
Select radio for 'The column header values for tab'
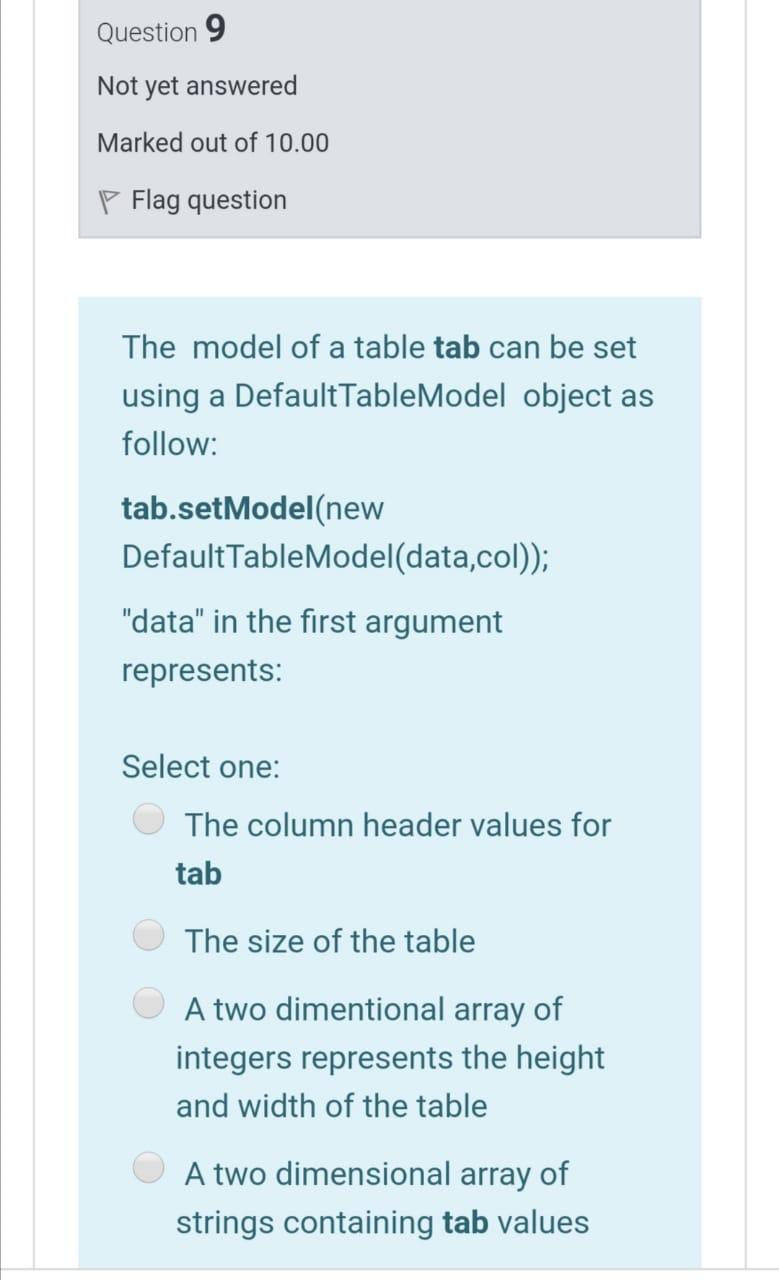(148, 820)
